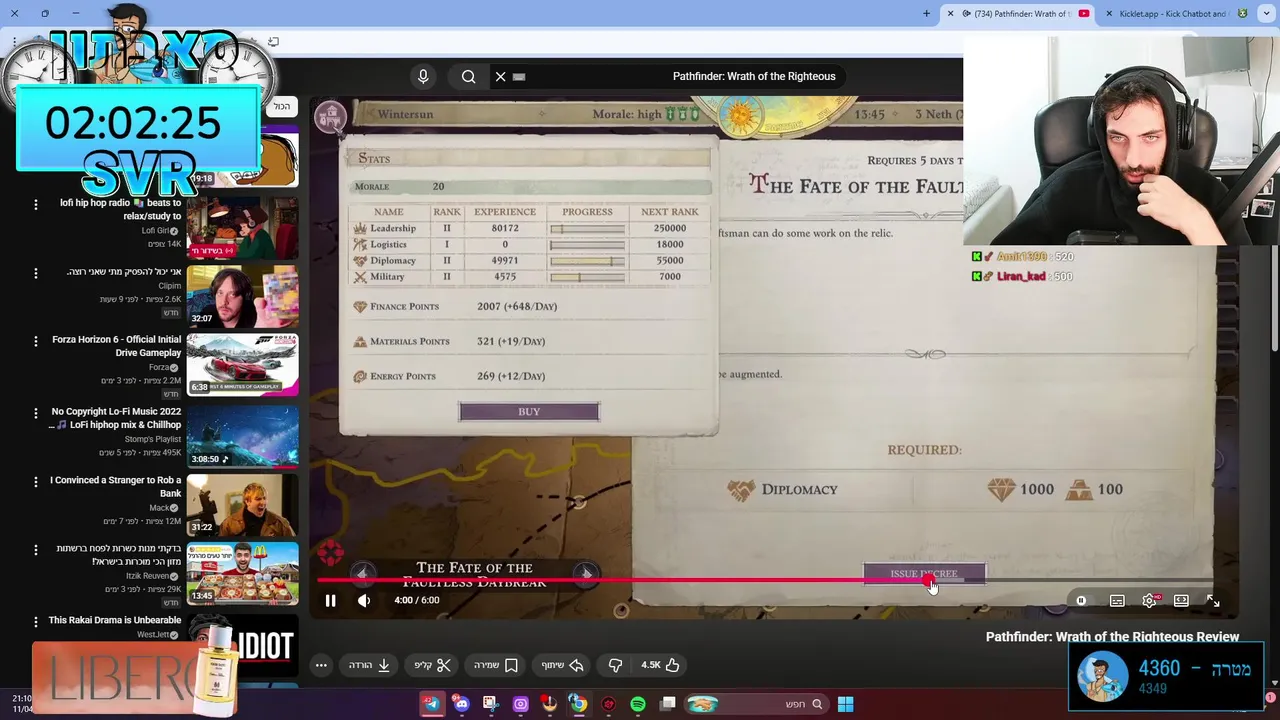Create a clip with the קליפ button
Viewport: 1280px width, 720px height.
433,665
